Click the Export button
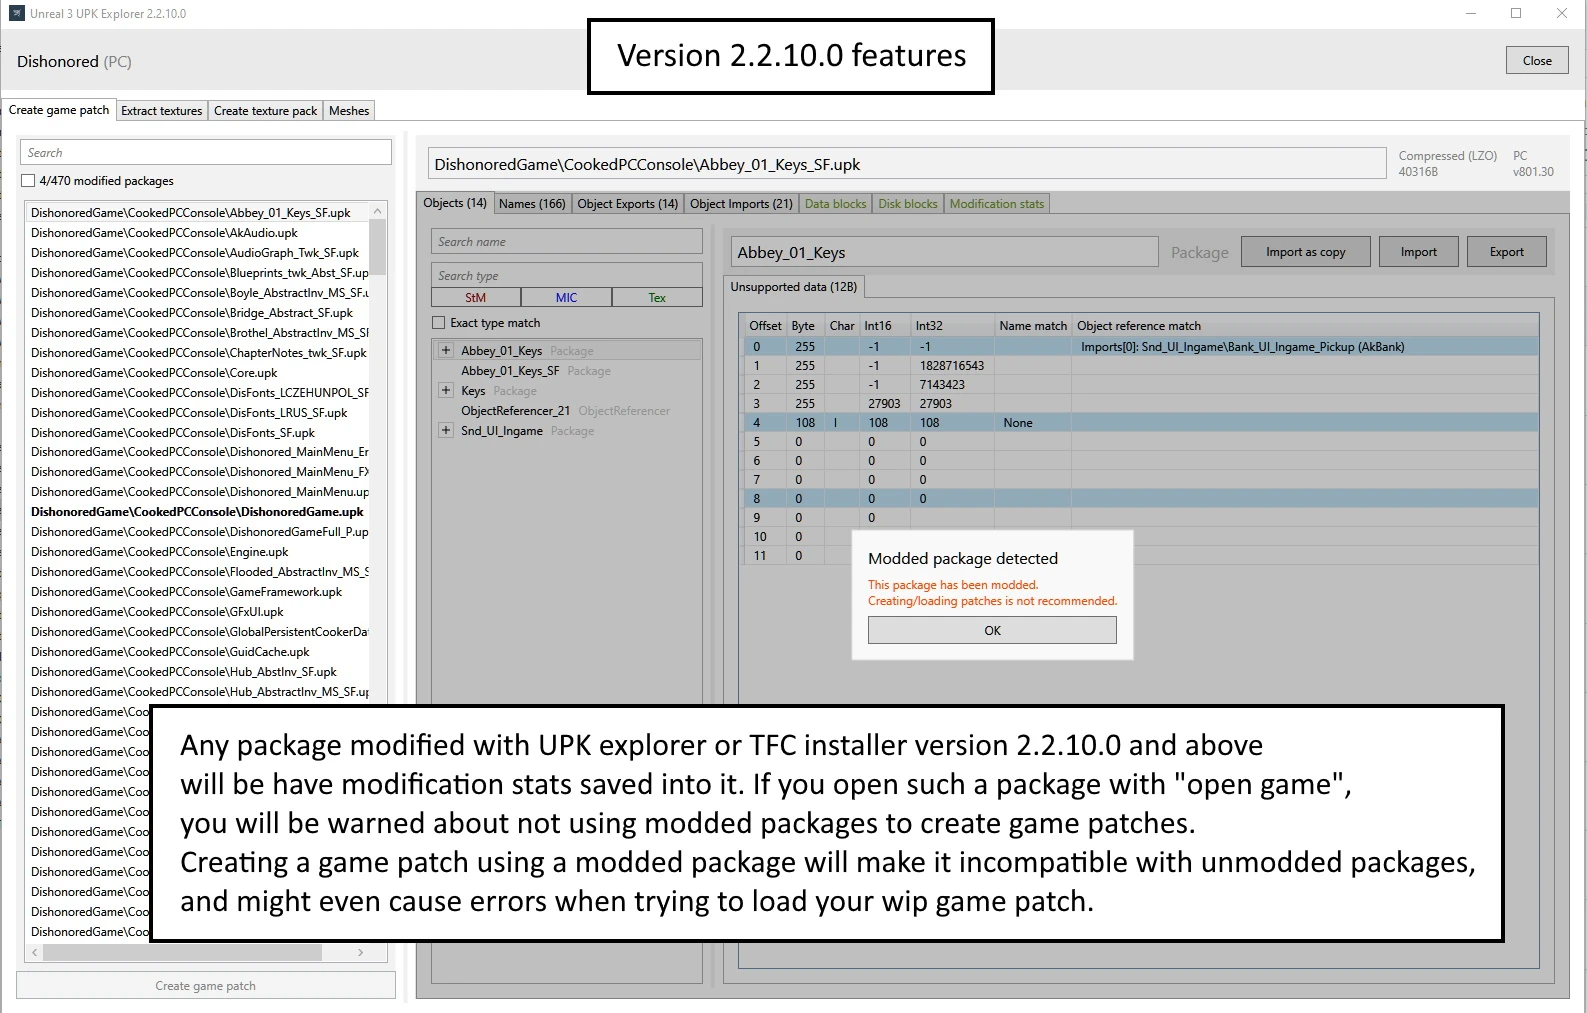This screenshot has height=1013, width=1587. coord(1506,252)
